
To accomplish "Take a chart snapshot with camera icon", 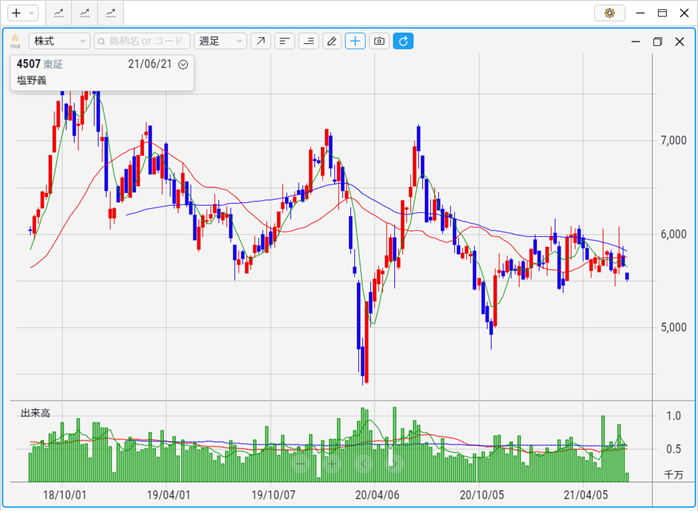I will [379, 41].
